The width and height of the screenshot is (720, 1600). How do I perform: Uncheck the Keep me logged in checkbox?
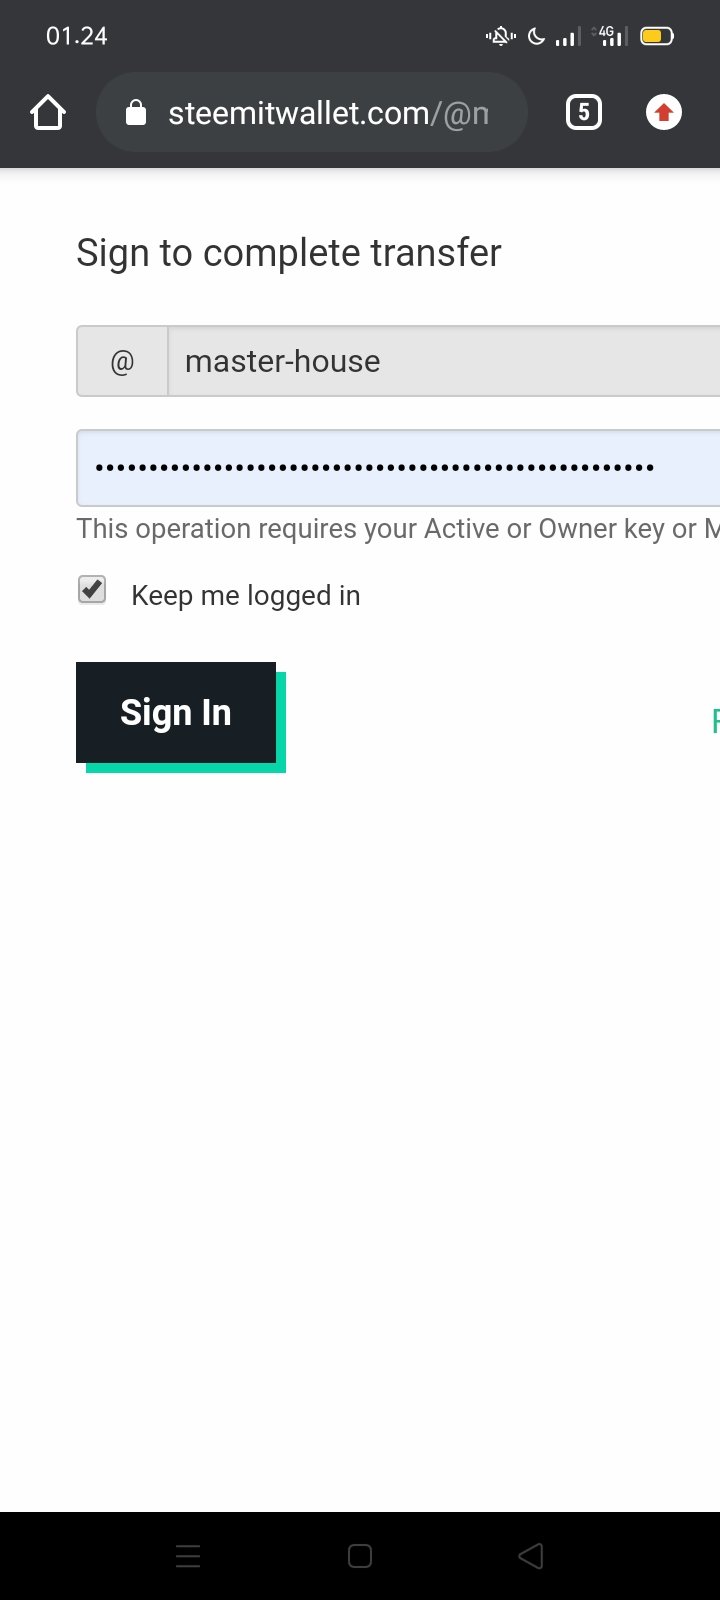tap(92, 590)
